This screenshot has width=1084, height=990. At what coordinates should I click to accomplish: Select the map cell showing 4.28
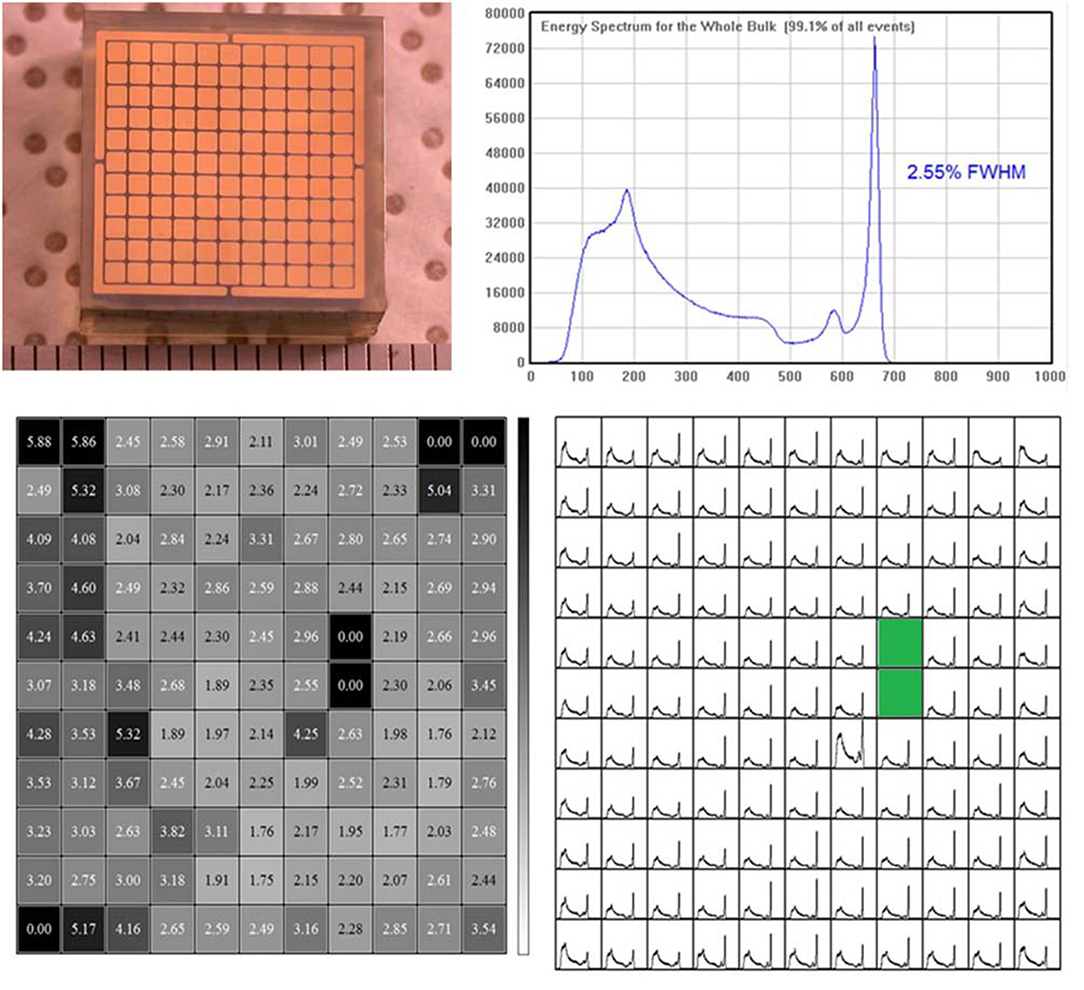click(x=39, y=734)
